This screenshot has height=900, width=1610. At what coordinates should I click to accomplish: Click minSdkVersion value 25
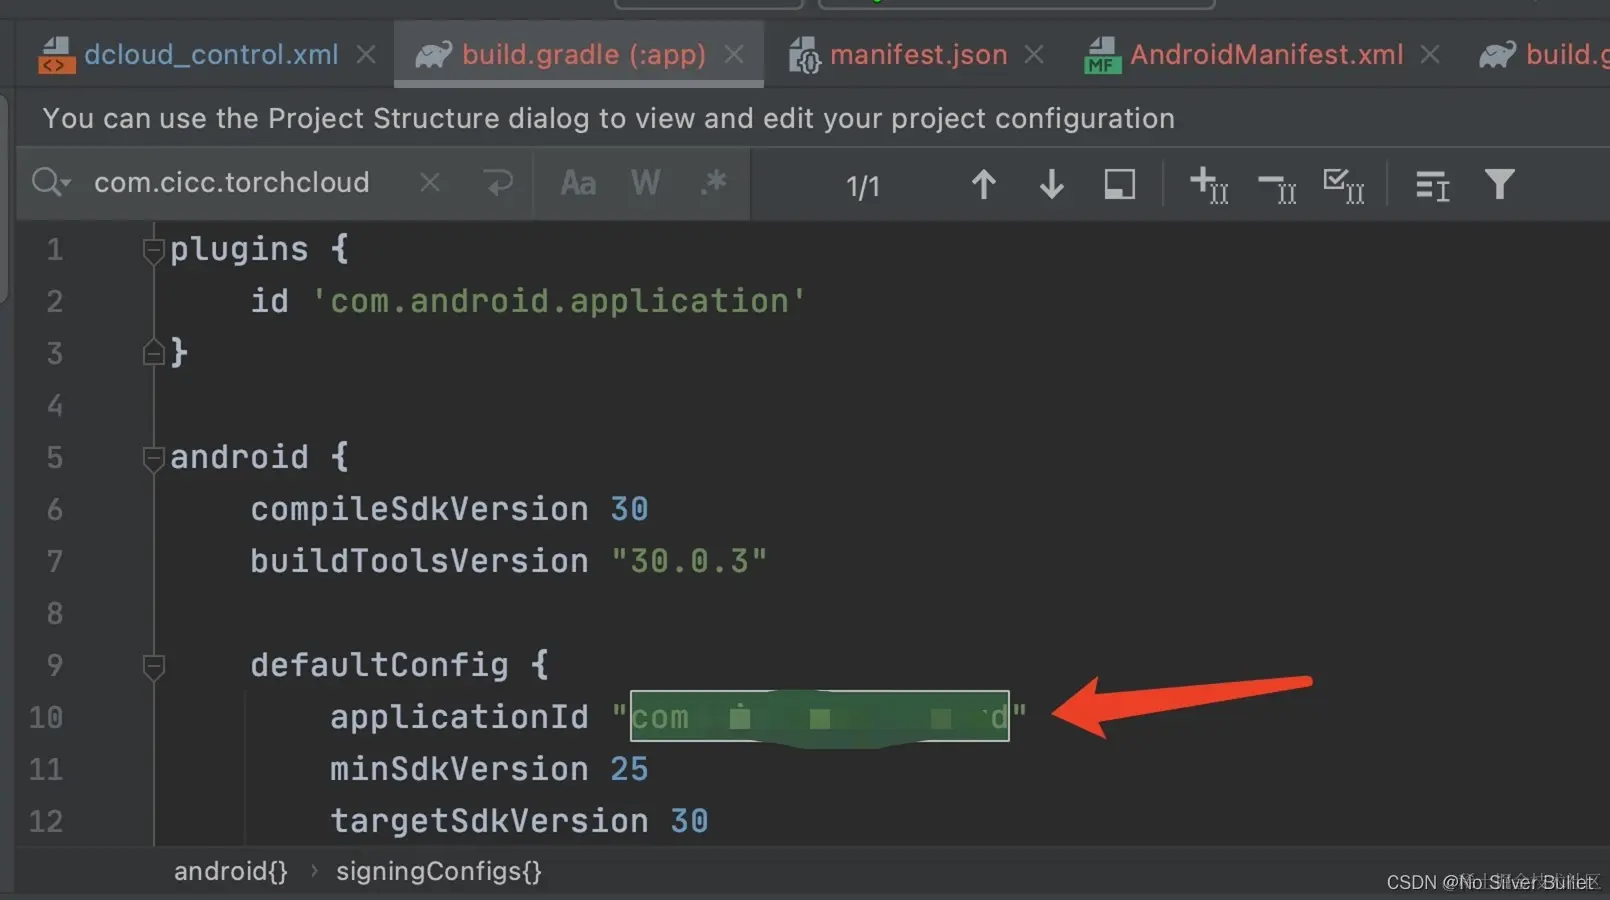[629, 769]
